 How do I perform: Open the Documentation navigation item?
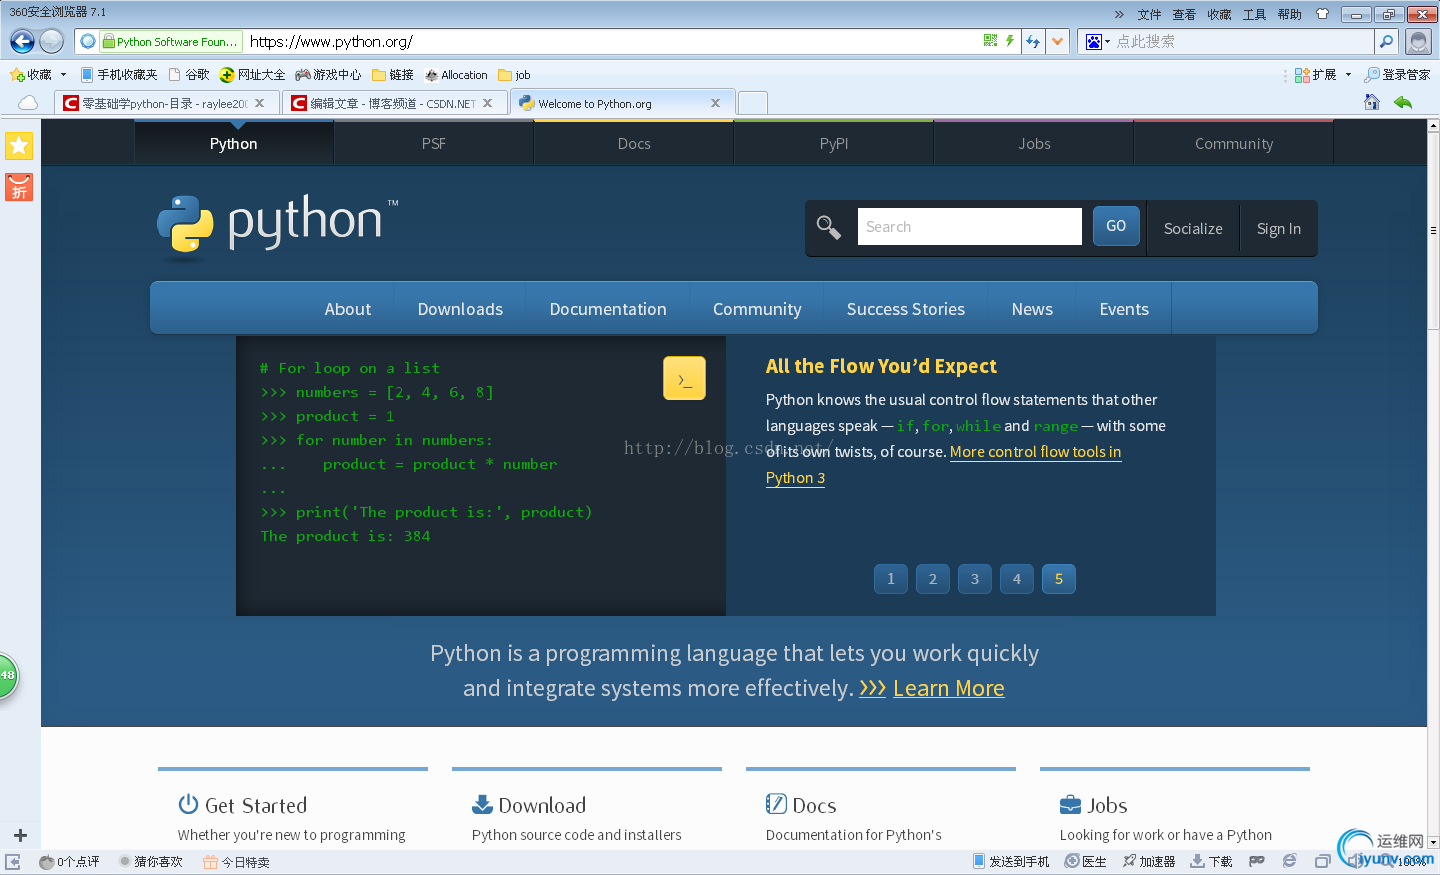(608, 309)
